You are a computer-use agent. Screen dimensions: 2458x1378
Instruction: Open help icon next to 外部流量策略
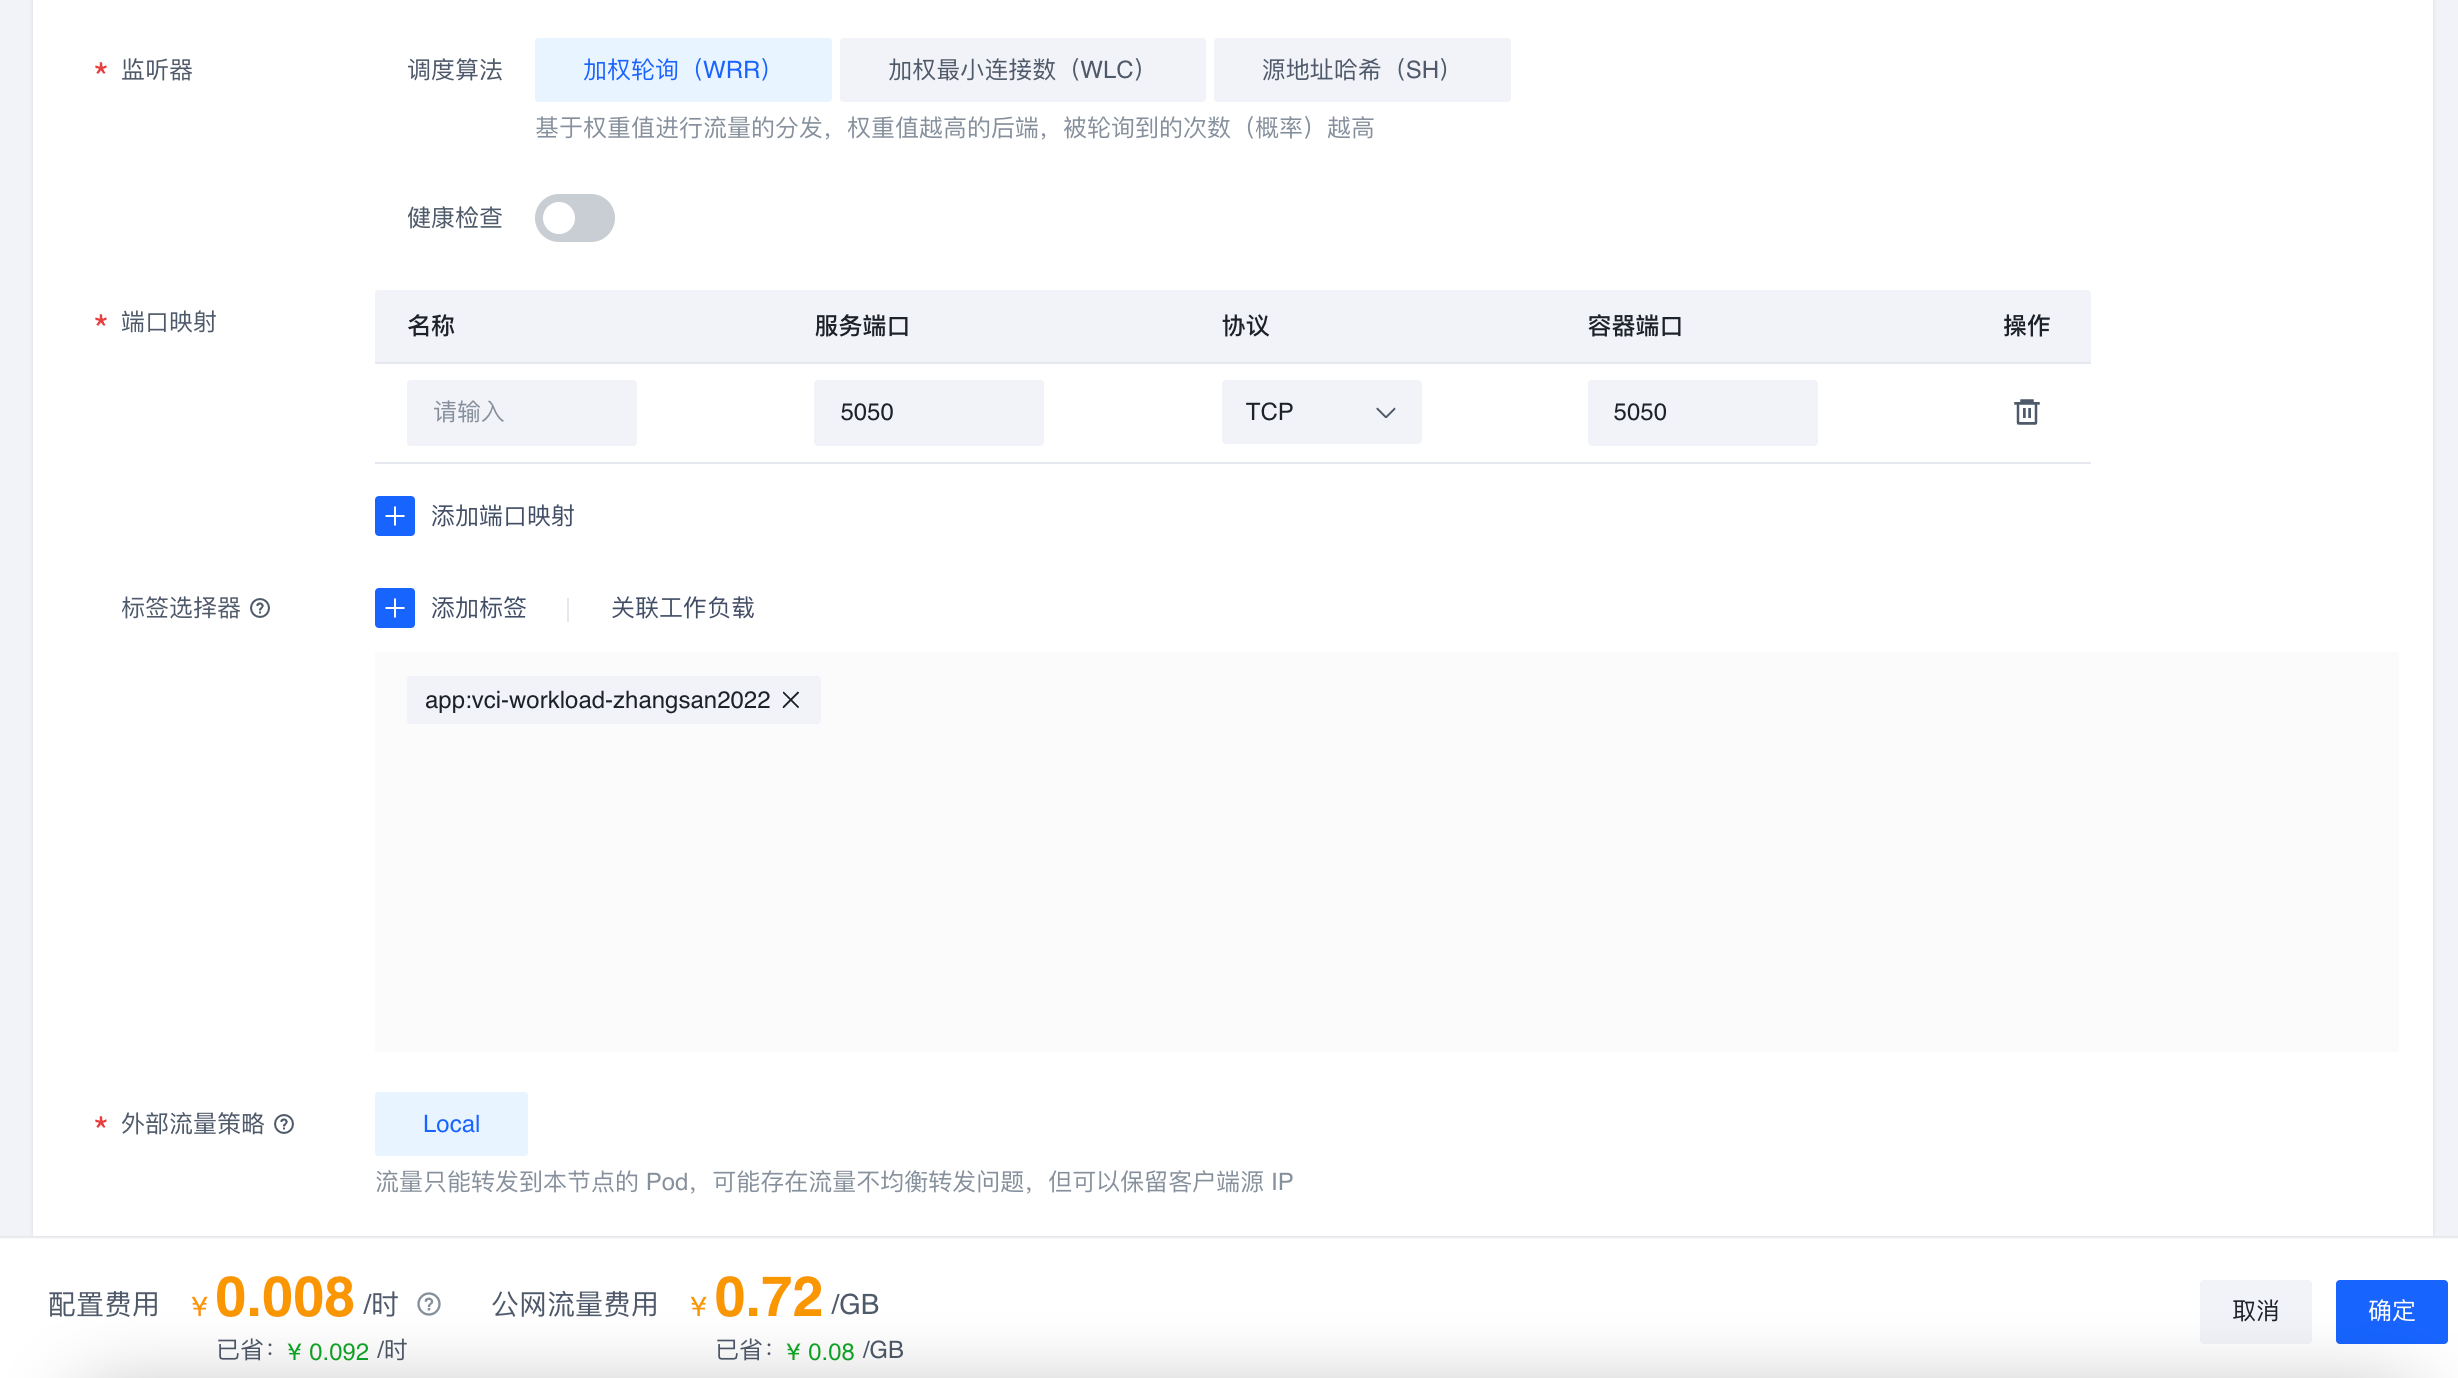[284, 1124]
